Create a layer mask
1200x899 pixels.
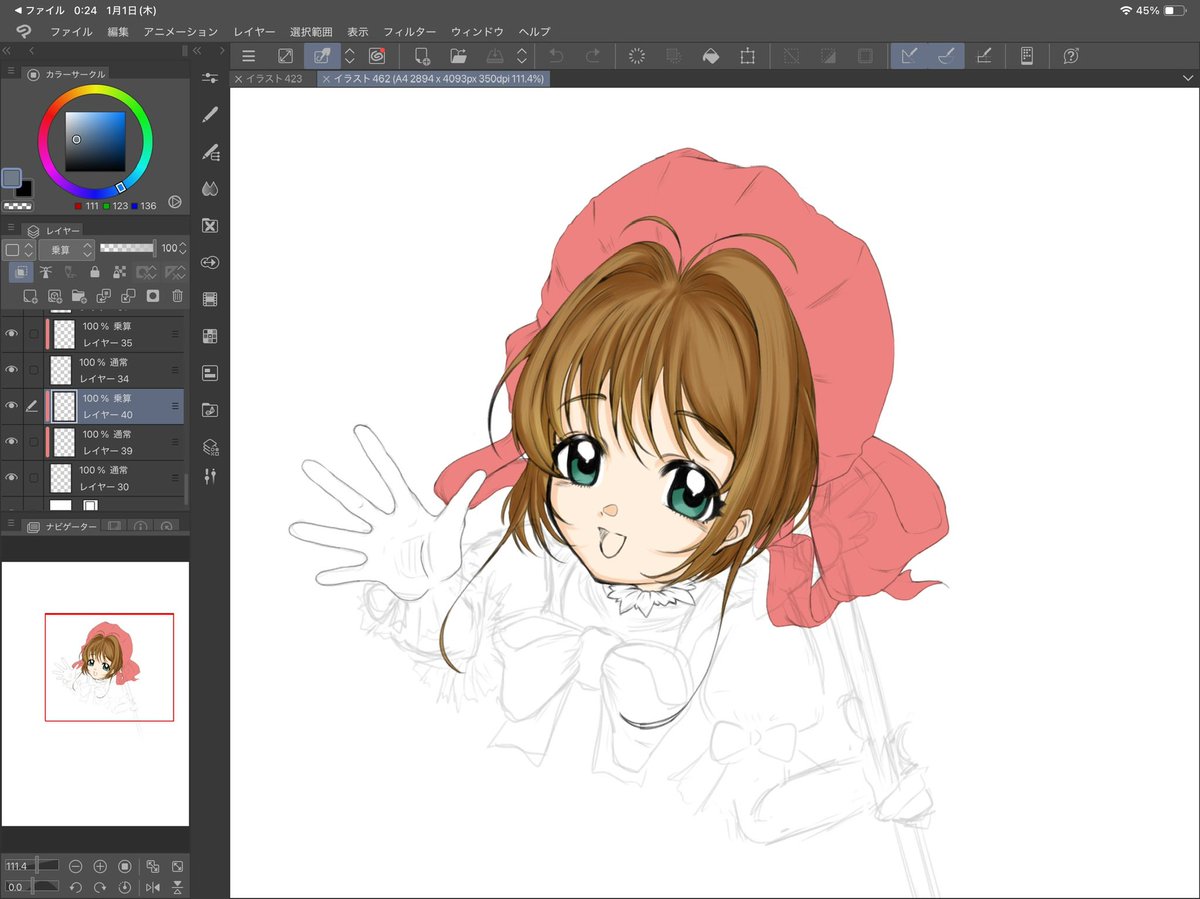click(152, 296)
